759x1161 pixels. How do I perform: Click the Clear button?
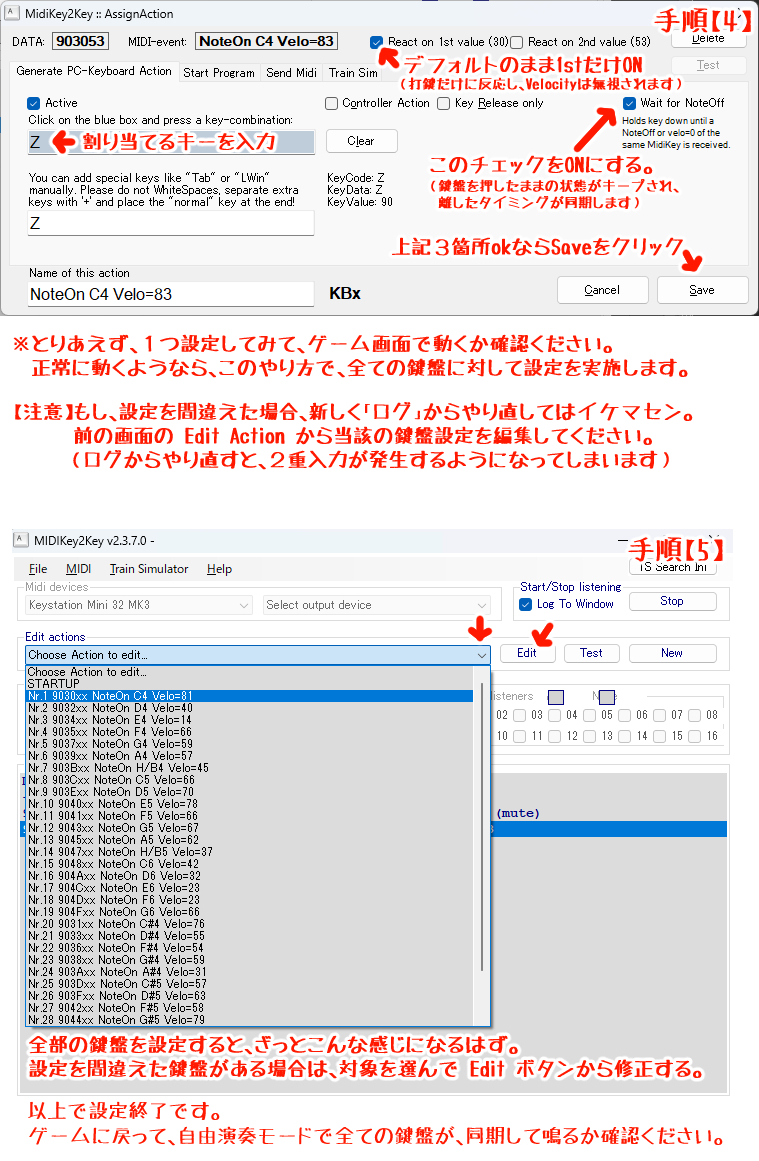click(361, 141)
